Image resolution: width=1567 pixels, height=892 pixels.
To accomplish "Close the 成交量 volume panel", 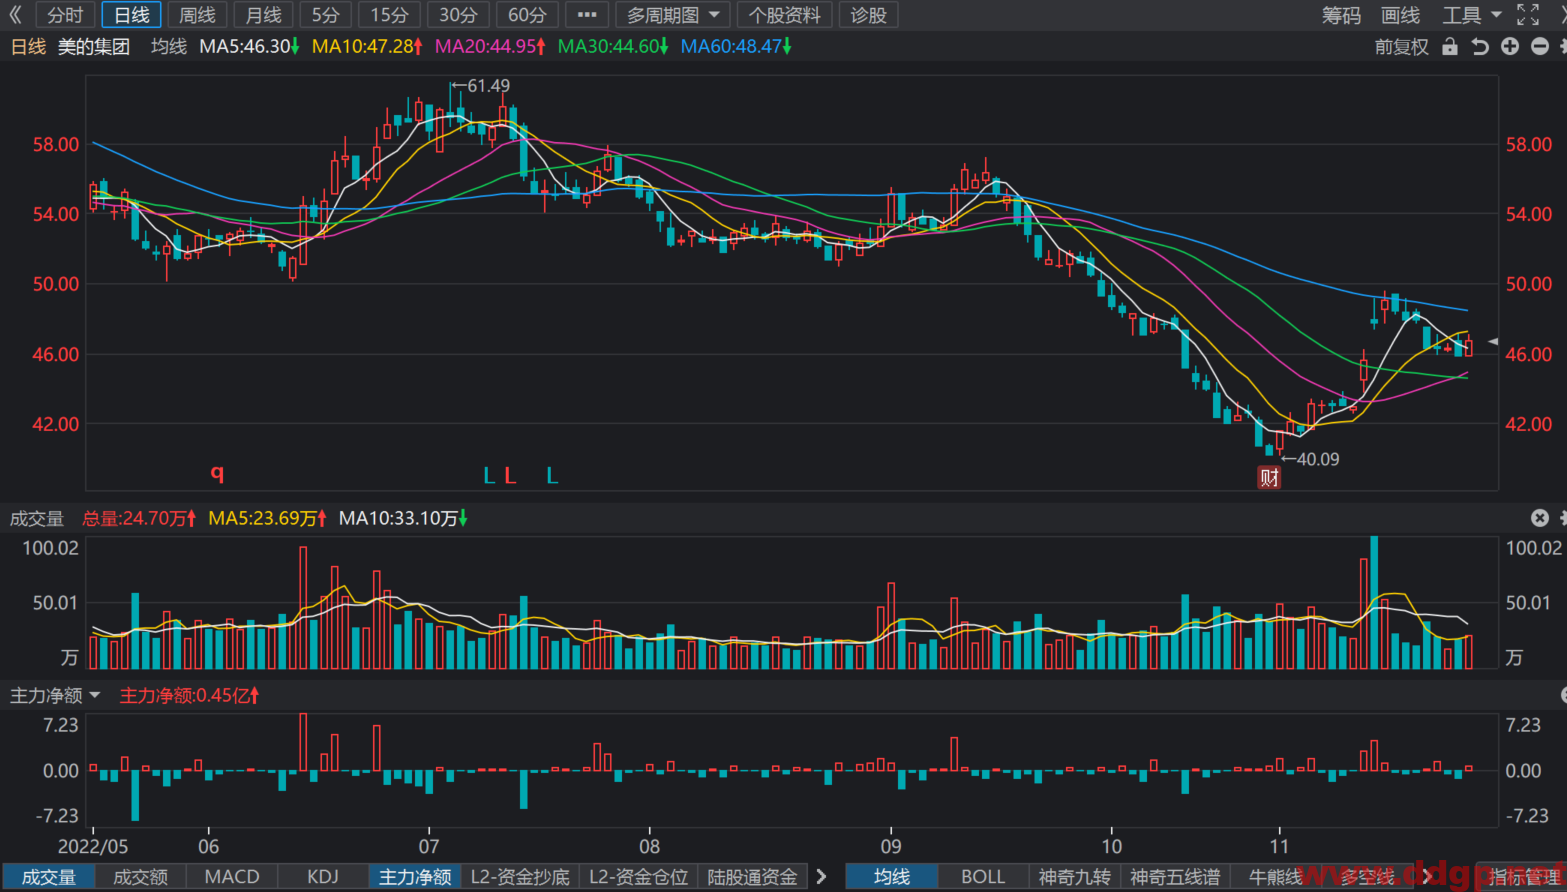I will [1540, 518].
